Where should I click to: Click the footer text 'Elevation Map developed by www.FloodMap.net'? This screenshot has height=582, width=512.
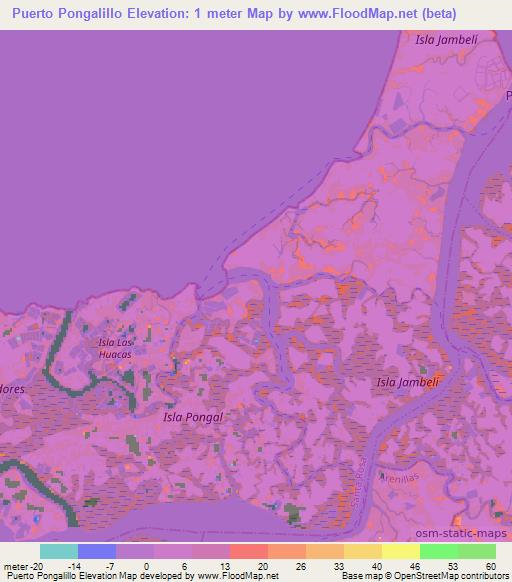click(x=179, y=576)
